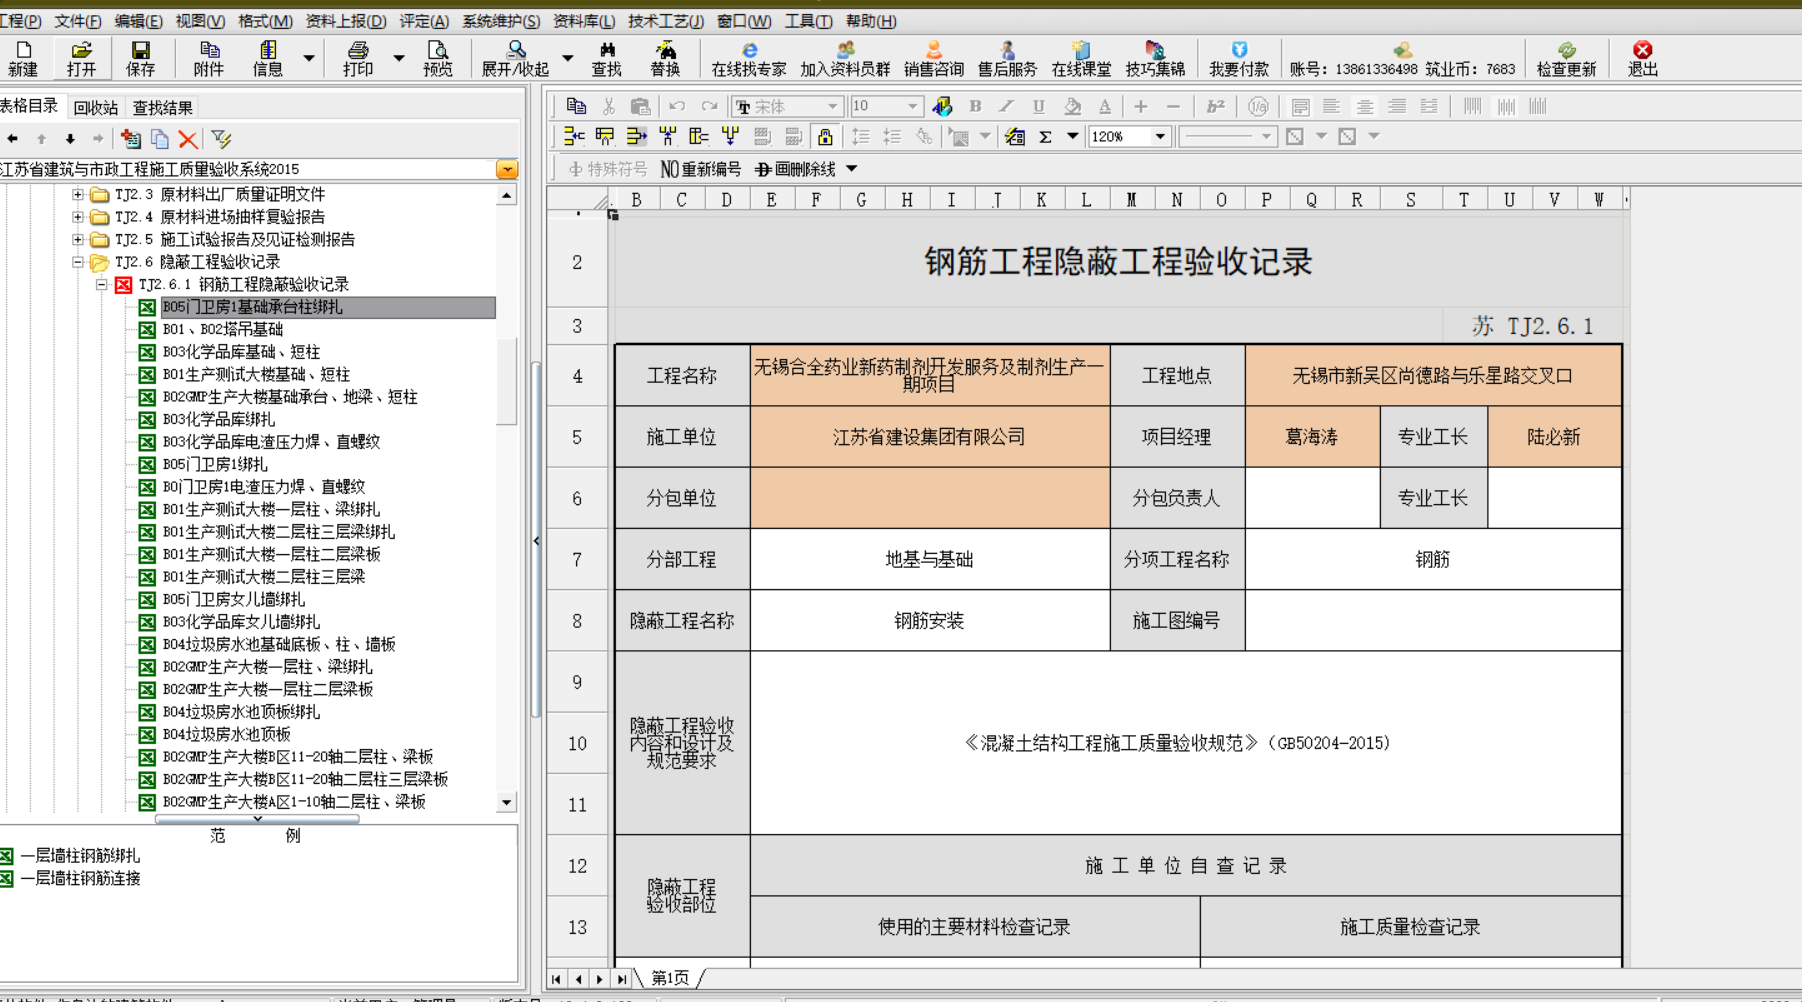
Task: Switch to the 查找结果 tab
Action: tap(163, 108)
